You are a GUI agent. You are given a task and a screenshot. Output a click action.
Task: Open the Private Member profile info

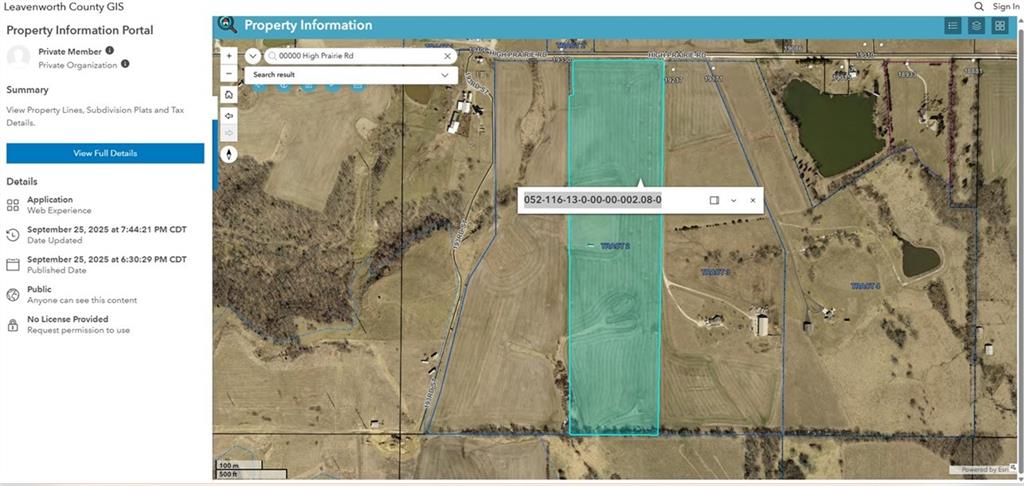pos(109,50)
